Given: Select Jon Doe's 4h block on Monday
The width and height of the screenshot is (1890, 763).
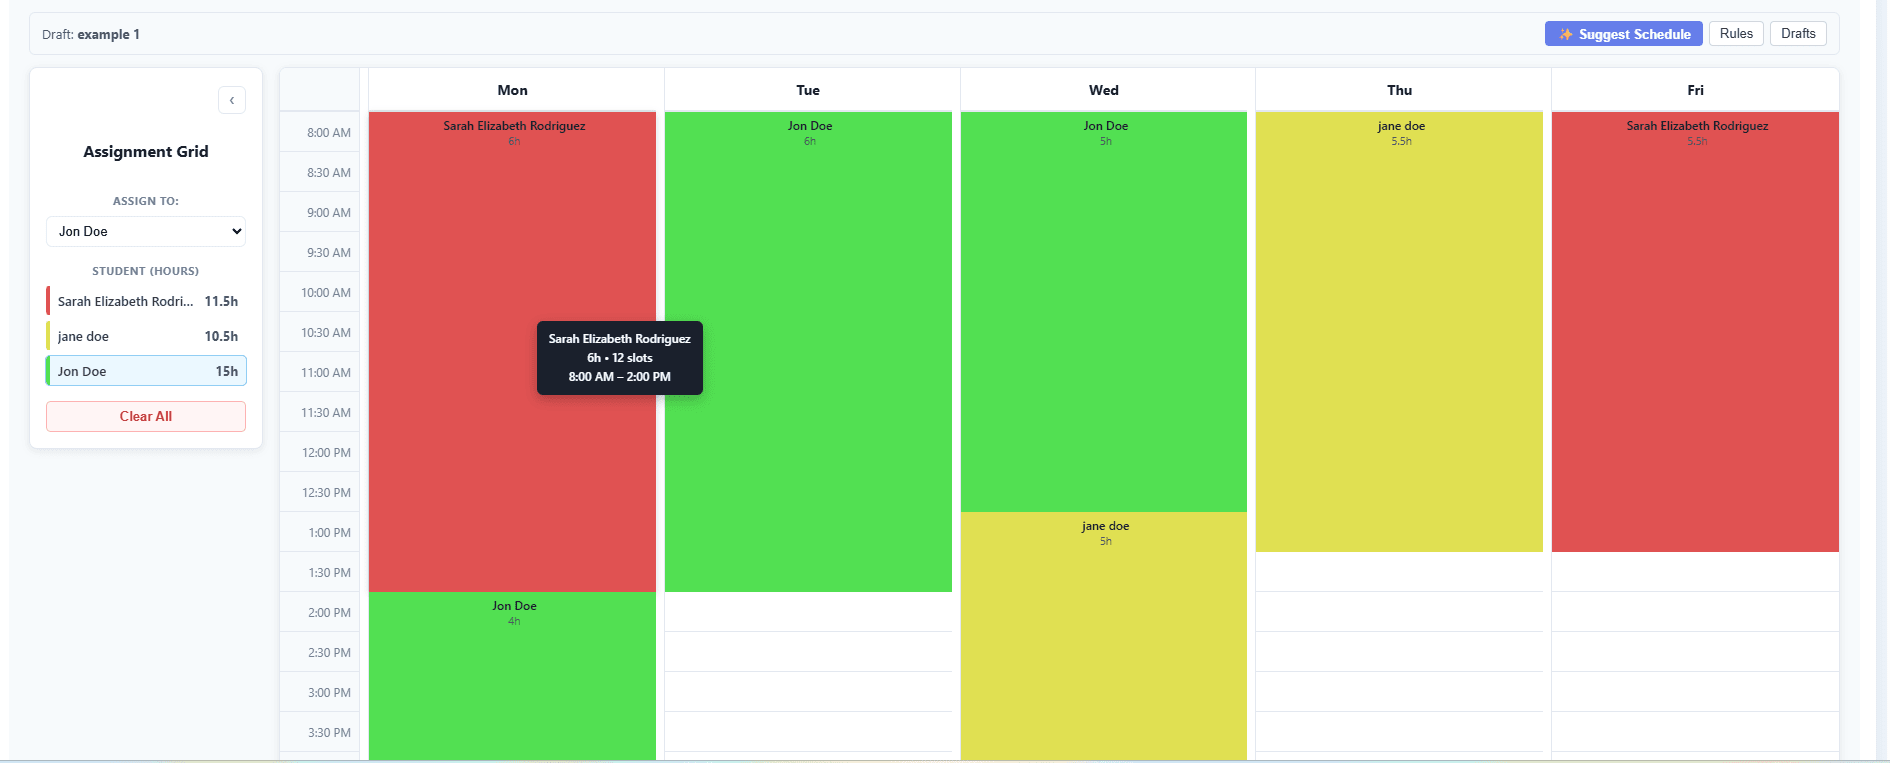Looking at the screenshot, I should point(512,676).
